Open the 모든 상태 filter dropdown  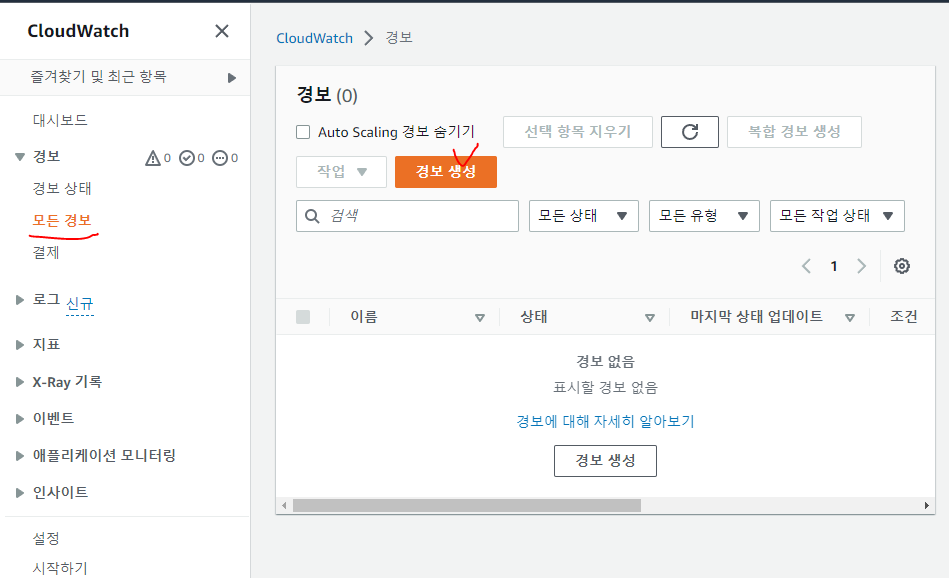click(583, 216)
